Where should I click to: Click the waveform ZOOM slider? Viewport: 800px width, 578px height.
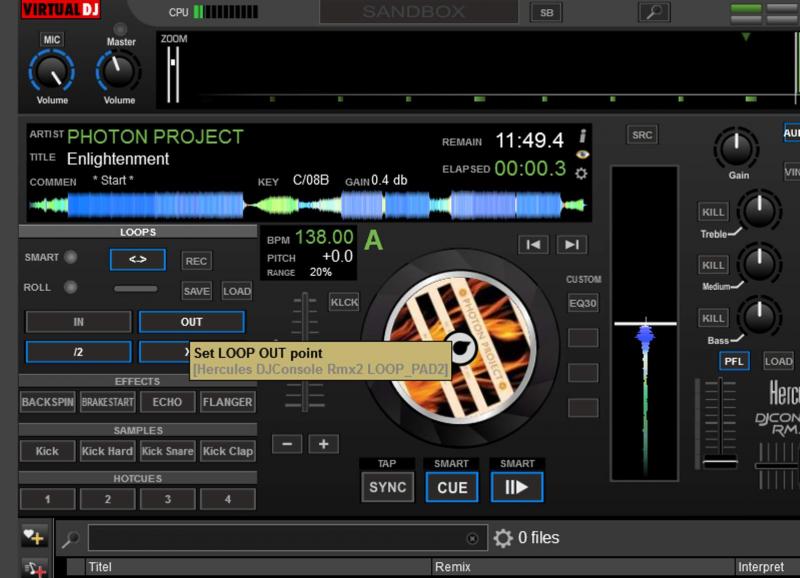pyautogui.click(x=173, y=74)
